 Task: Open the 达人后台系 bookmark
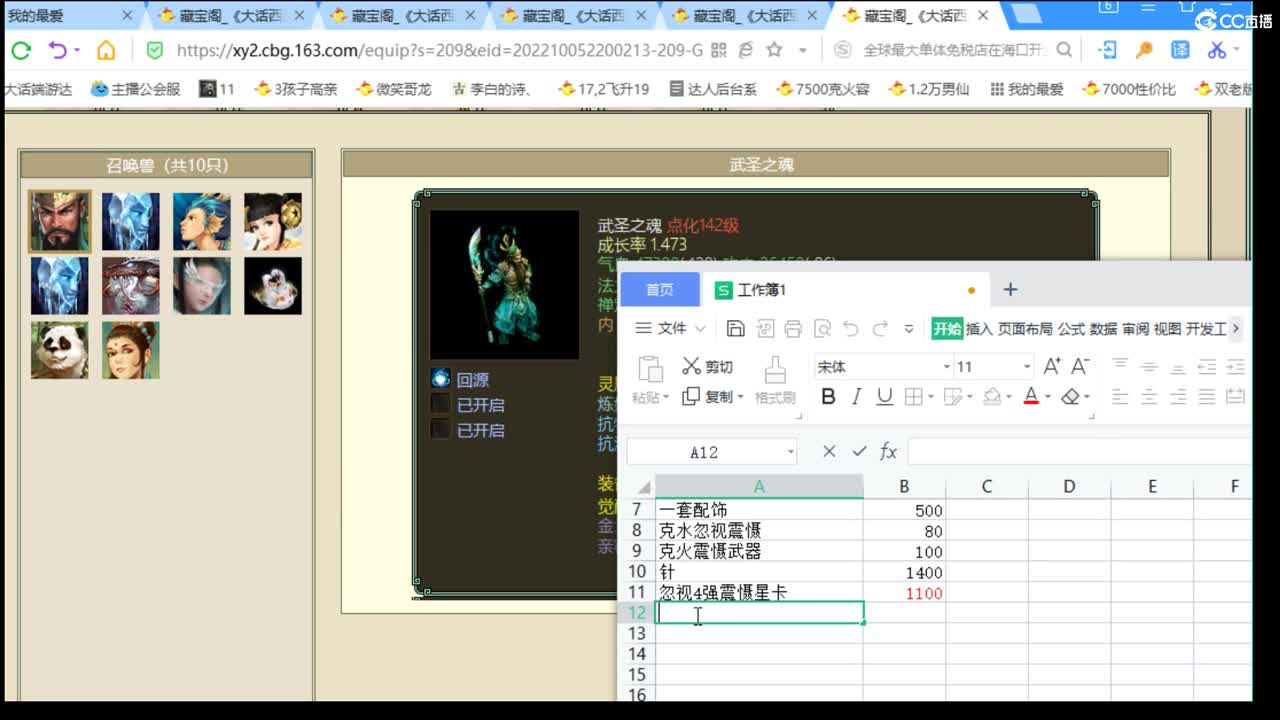pyautogui.click(x=711, y=89)
